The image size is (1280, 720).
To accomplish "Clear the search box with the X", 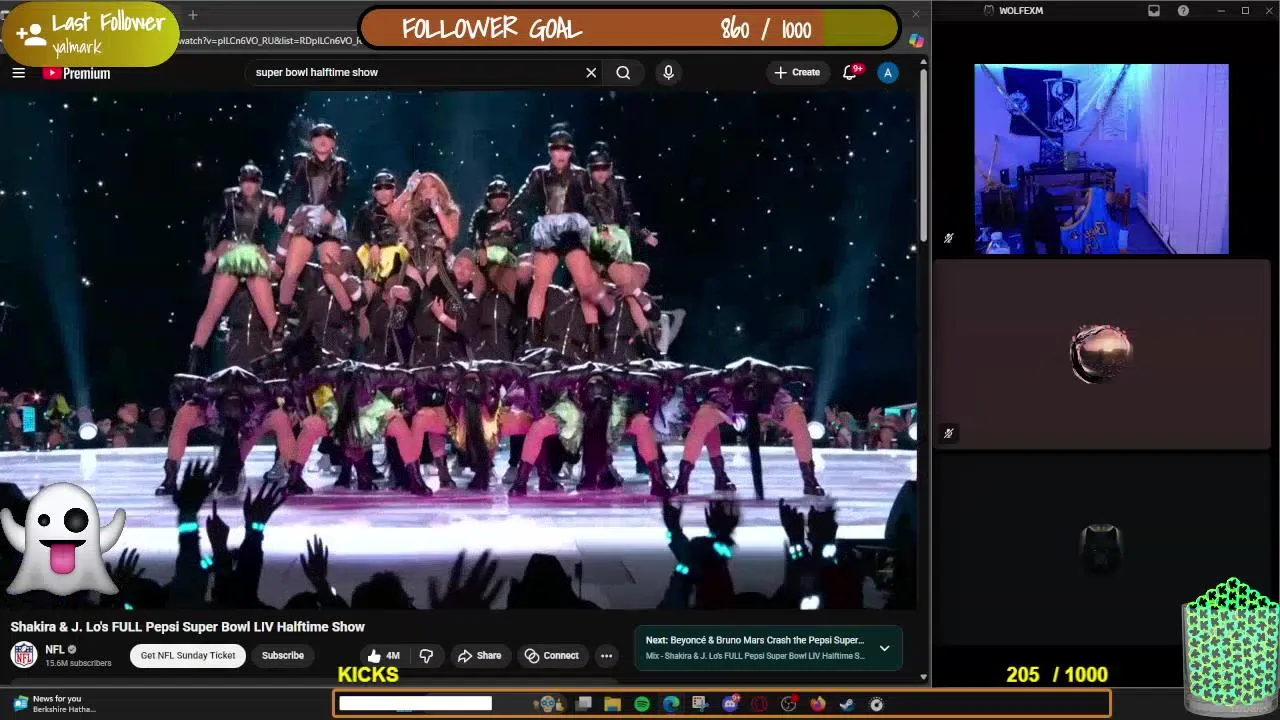I will (591, 72).
